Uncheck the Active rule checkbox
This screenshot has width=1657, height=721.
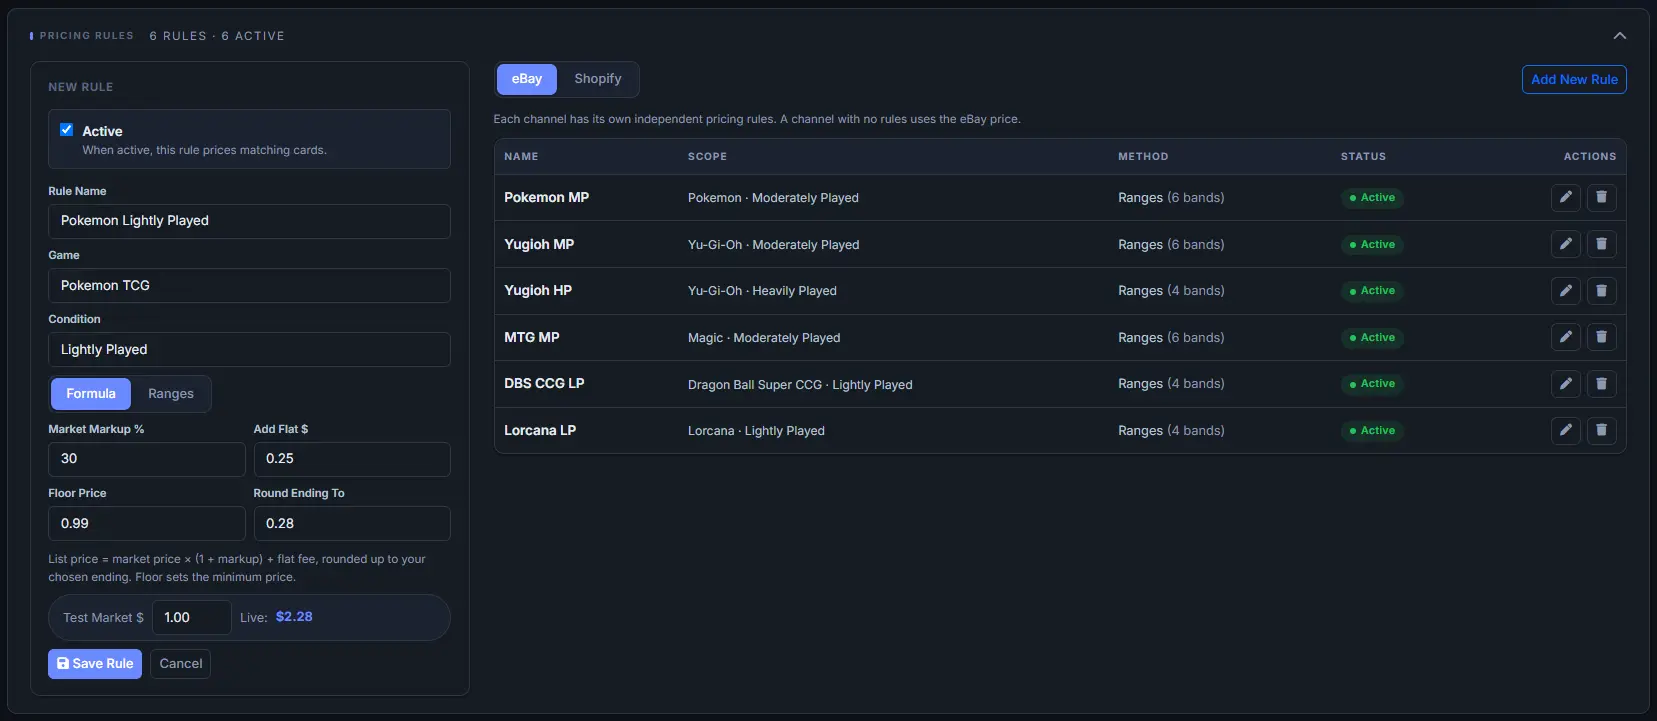67,130
